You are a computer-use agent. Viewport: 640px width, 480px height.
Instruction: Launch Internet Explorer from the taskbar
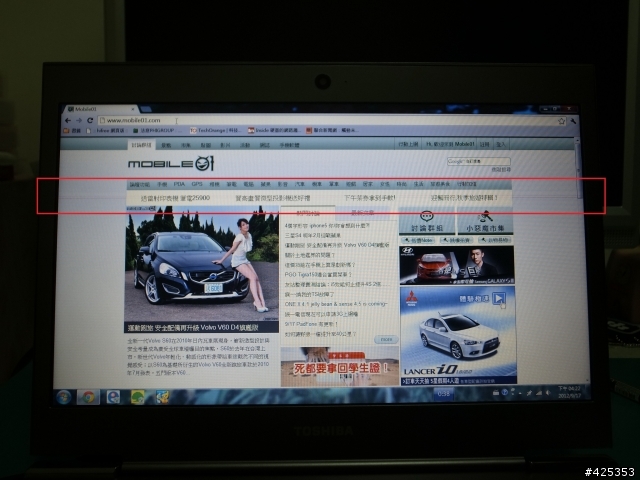click(113, 397)
